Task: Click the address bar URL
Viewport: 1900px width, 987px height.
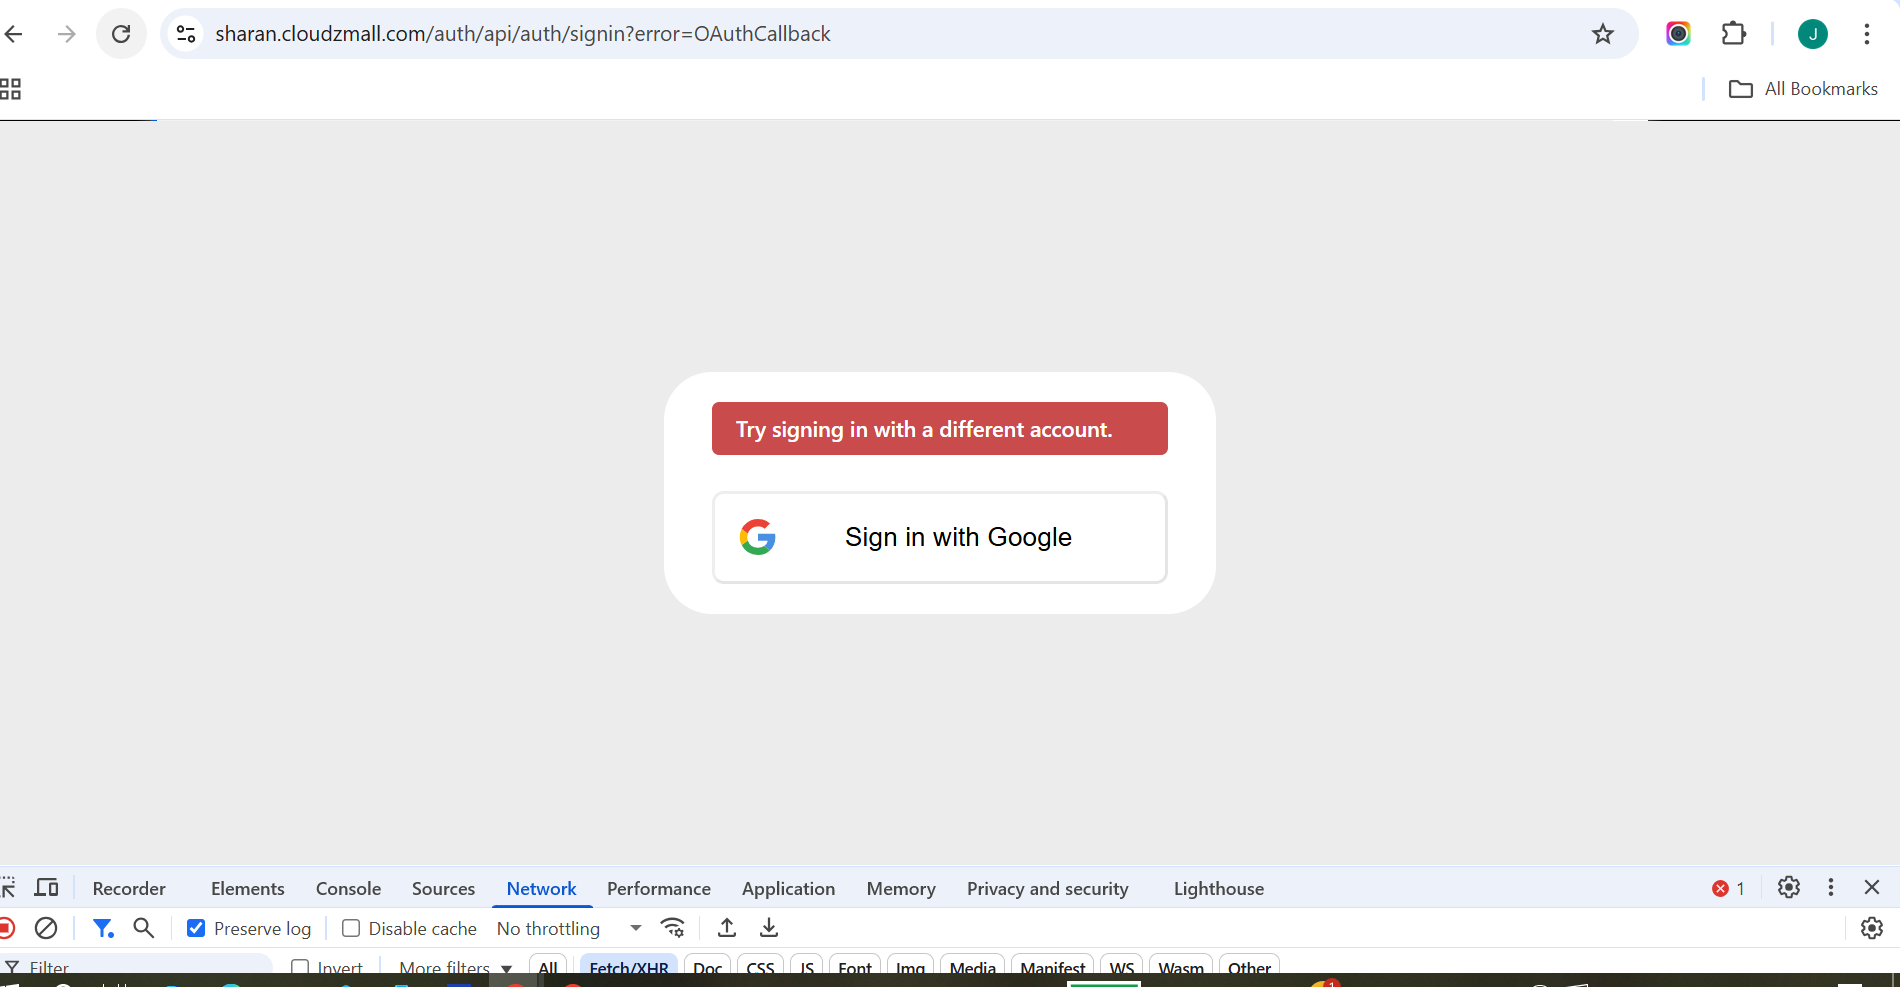Action: [523, 34]
